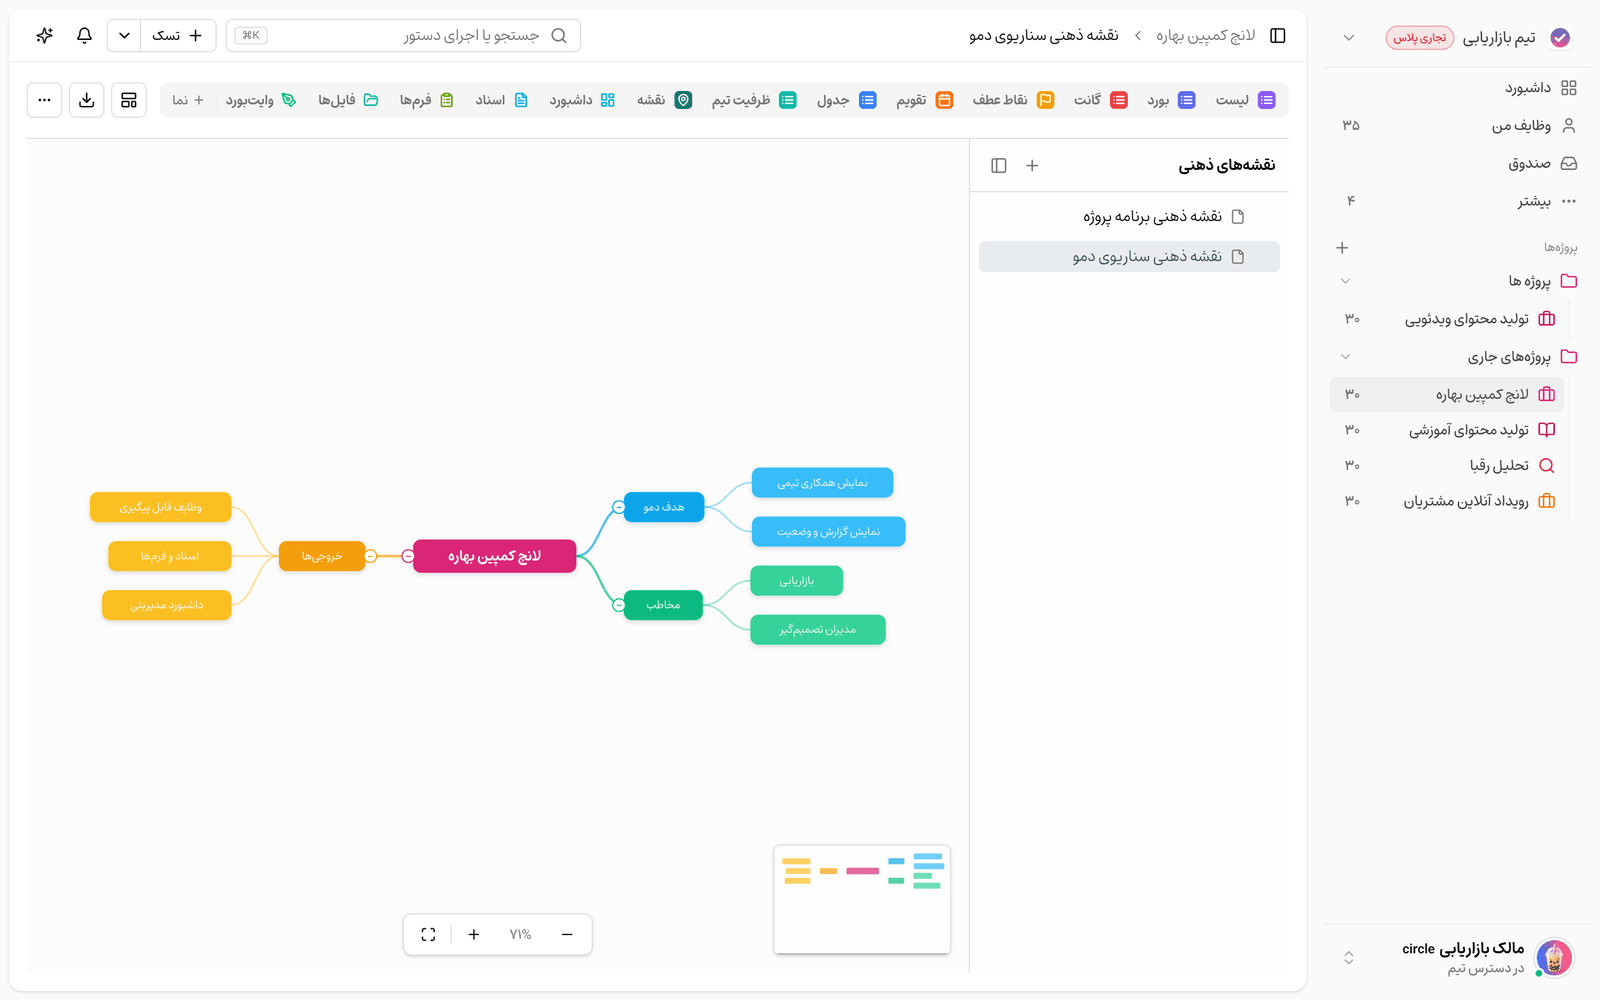Click the تجاری پلاس plan badge

coord(1420,38)
